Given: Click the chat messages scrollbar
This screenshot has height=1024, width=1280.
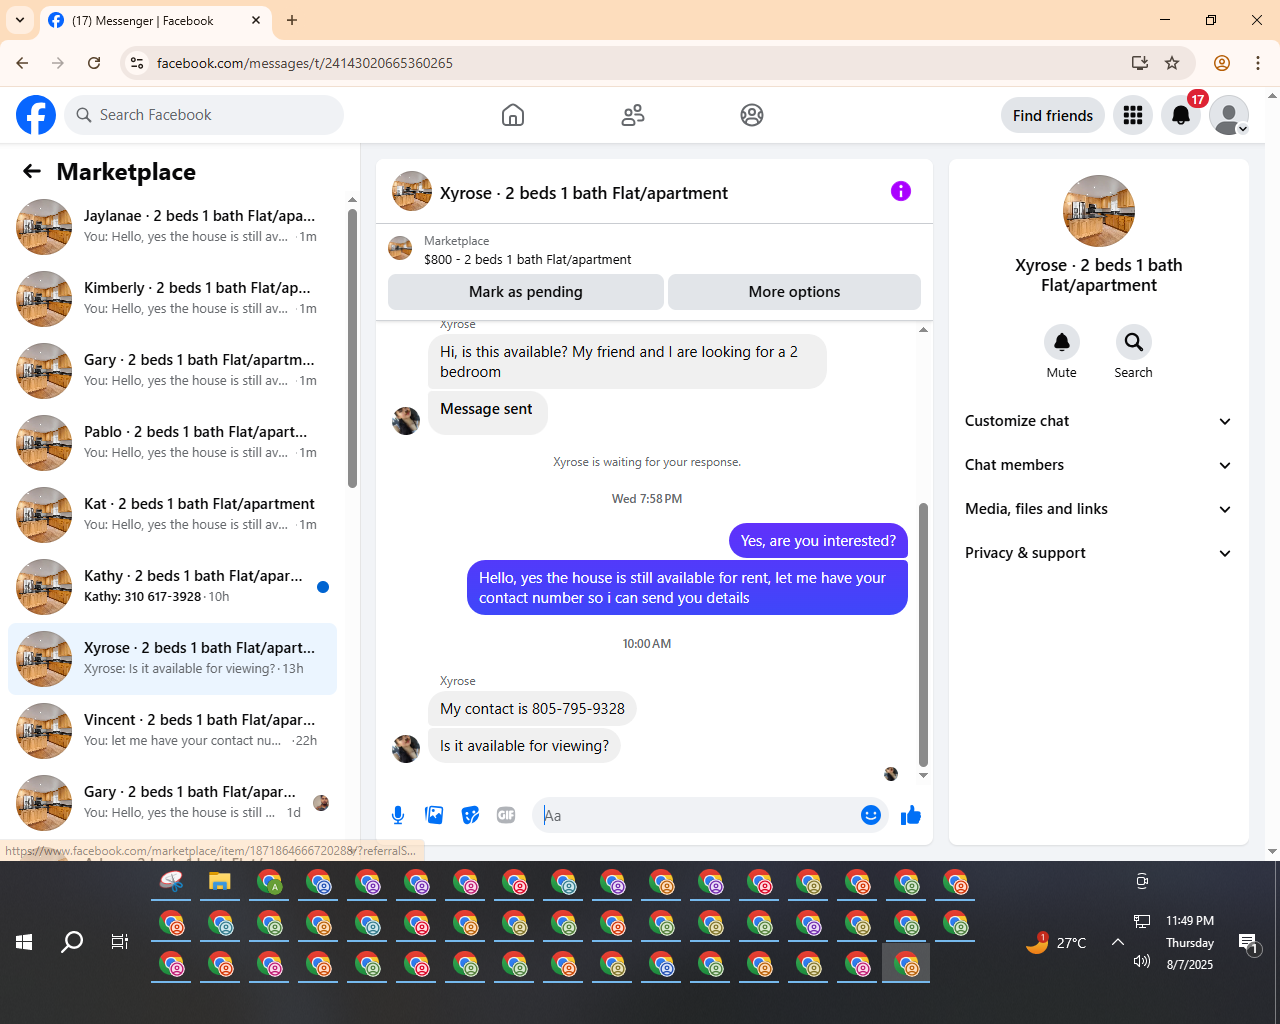Looking at the screenshot, I should [923, 635].
